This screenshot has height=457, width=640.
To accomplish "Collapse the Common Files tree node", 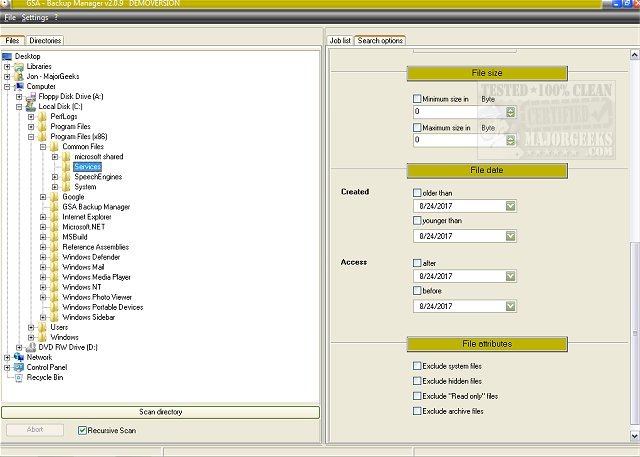I will tap(43, 147).
